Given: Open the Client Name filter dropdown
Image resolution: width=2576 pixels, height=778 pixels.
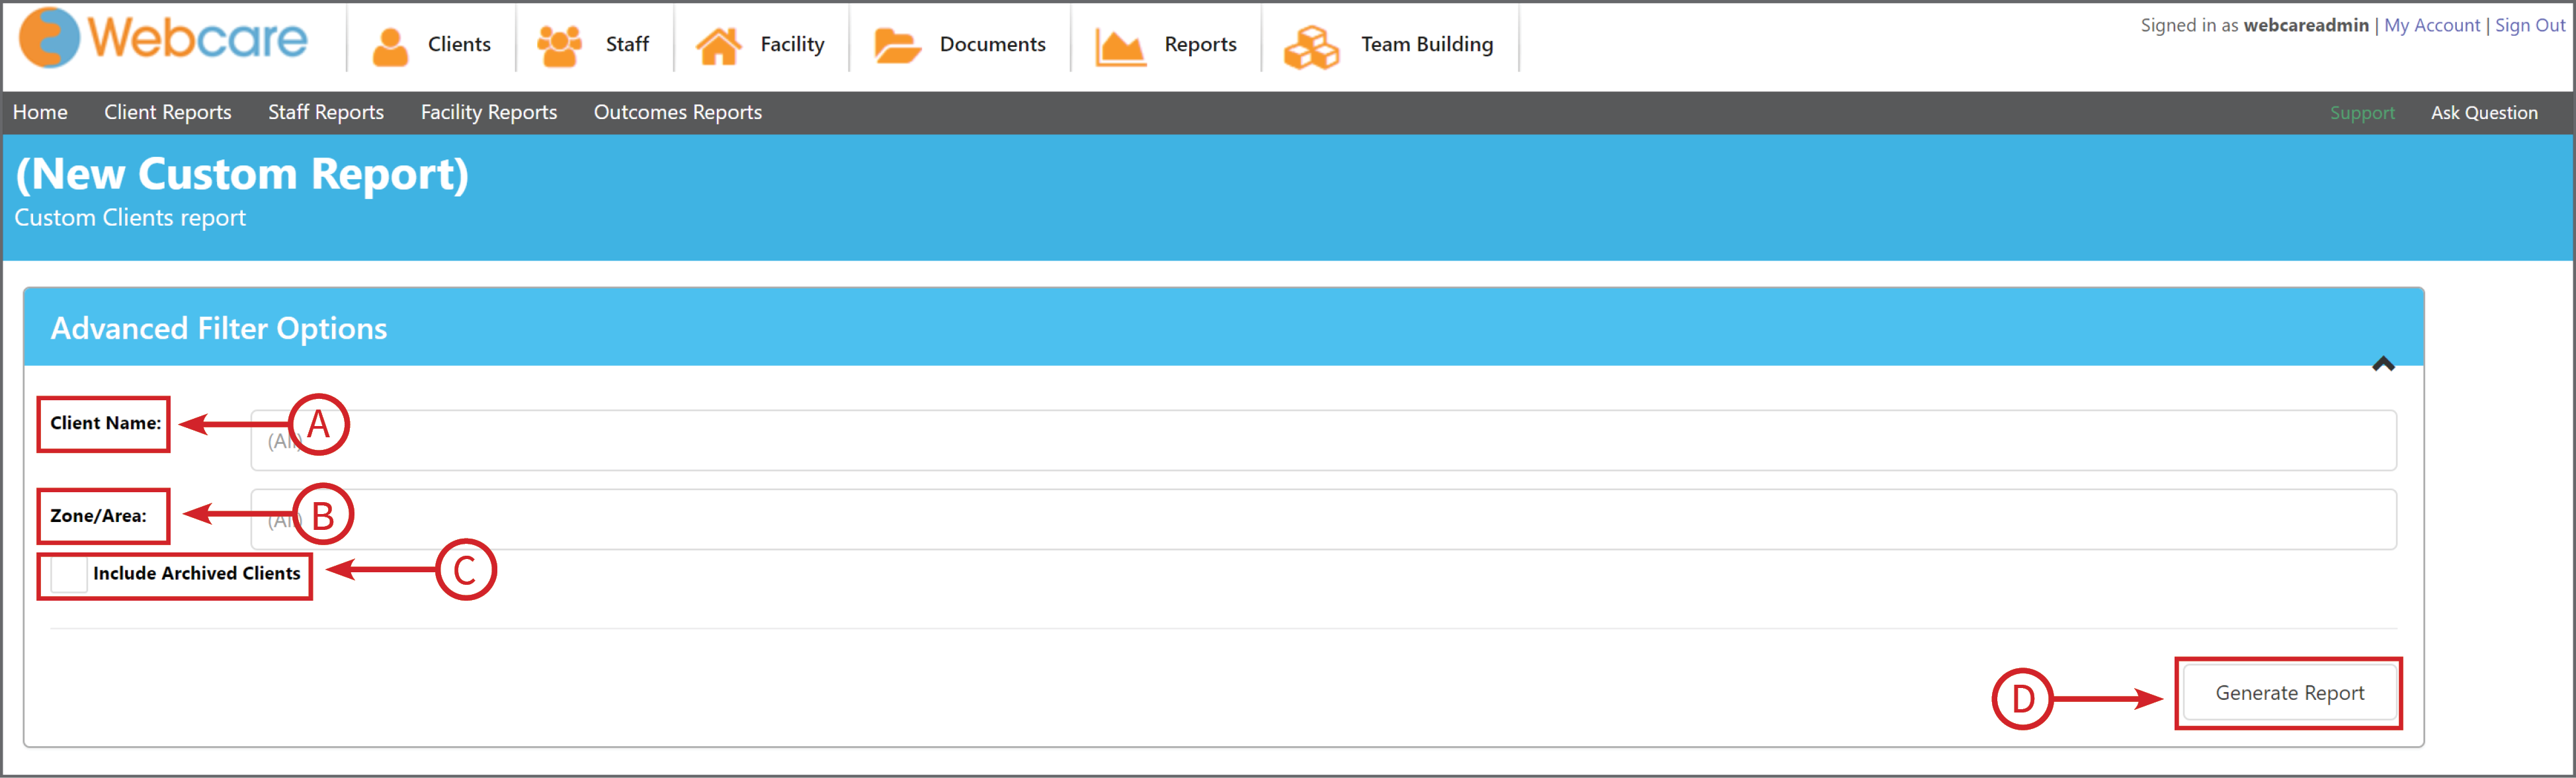Looking at the screenshot, I should coord(1323,440).
